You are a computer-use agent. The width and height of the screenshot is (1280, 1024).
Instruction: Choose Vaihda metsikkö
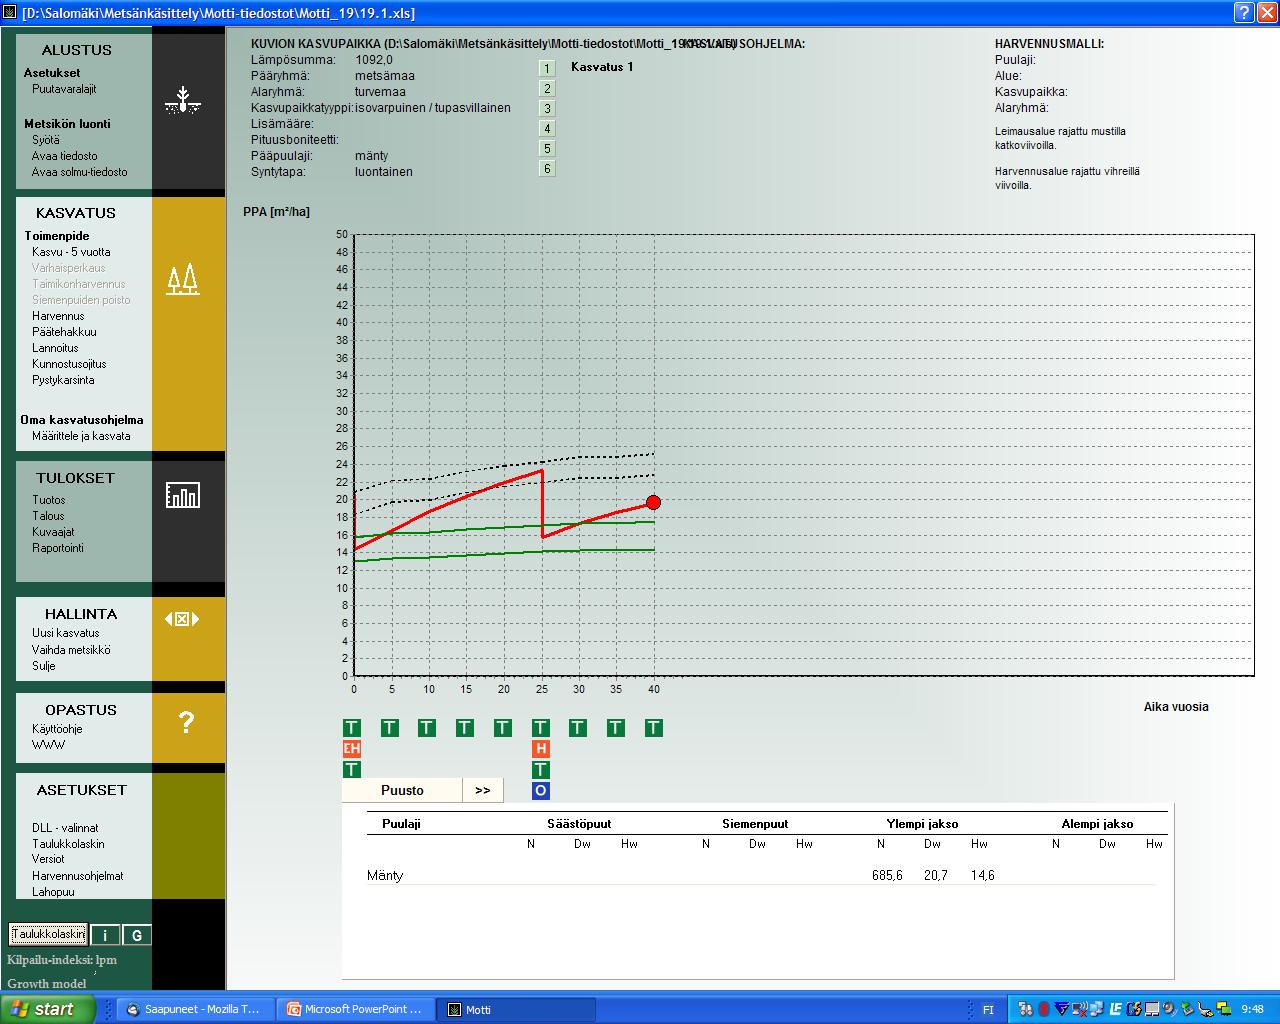click(x=71, y=650)
